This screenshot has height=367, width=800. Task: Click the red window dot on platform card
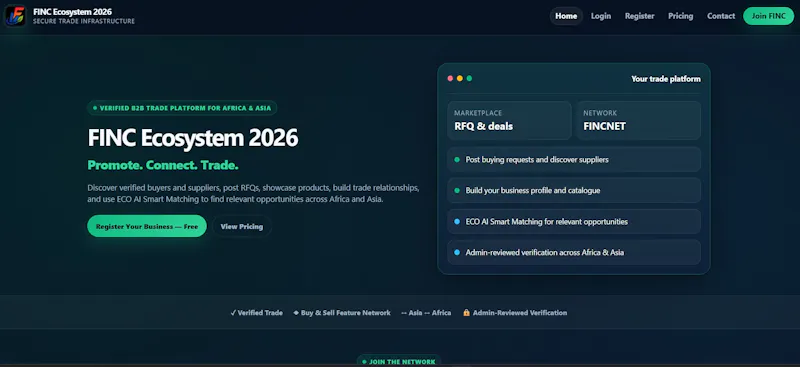tap(450, 79)
